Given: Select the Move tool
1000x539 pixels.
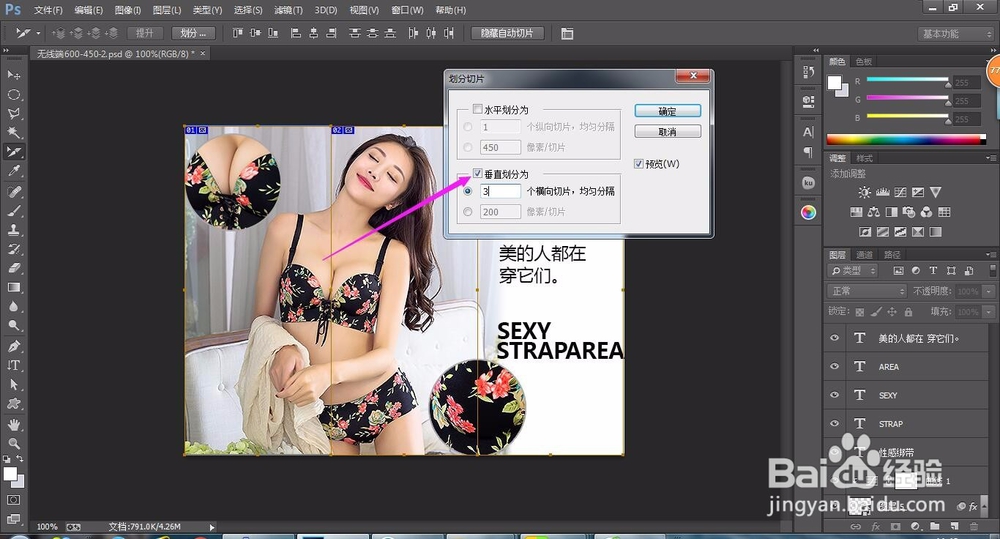Looking at the screenshot, I should pos(13,75).
